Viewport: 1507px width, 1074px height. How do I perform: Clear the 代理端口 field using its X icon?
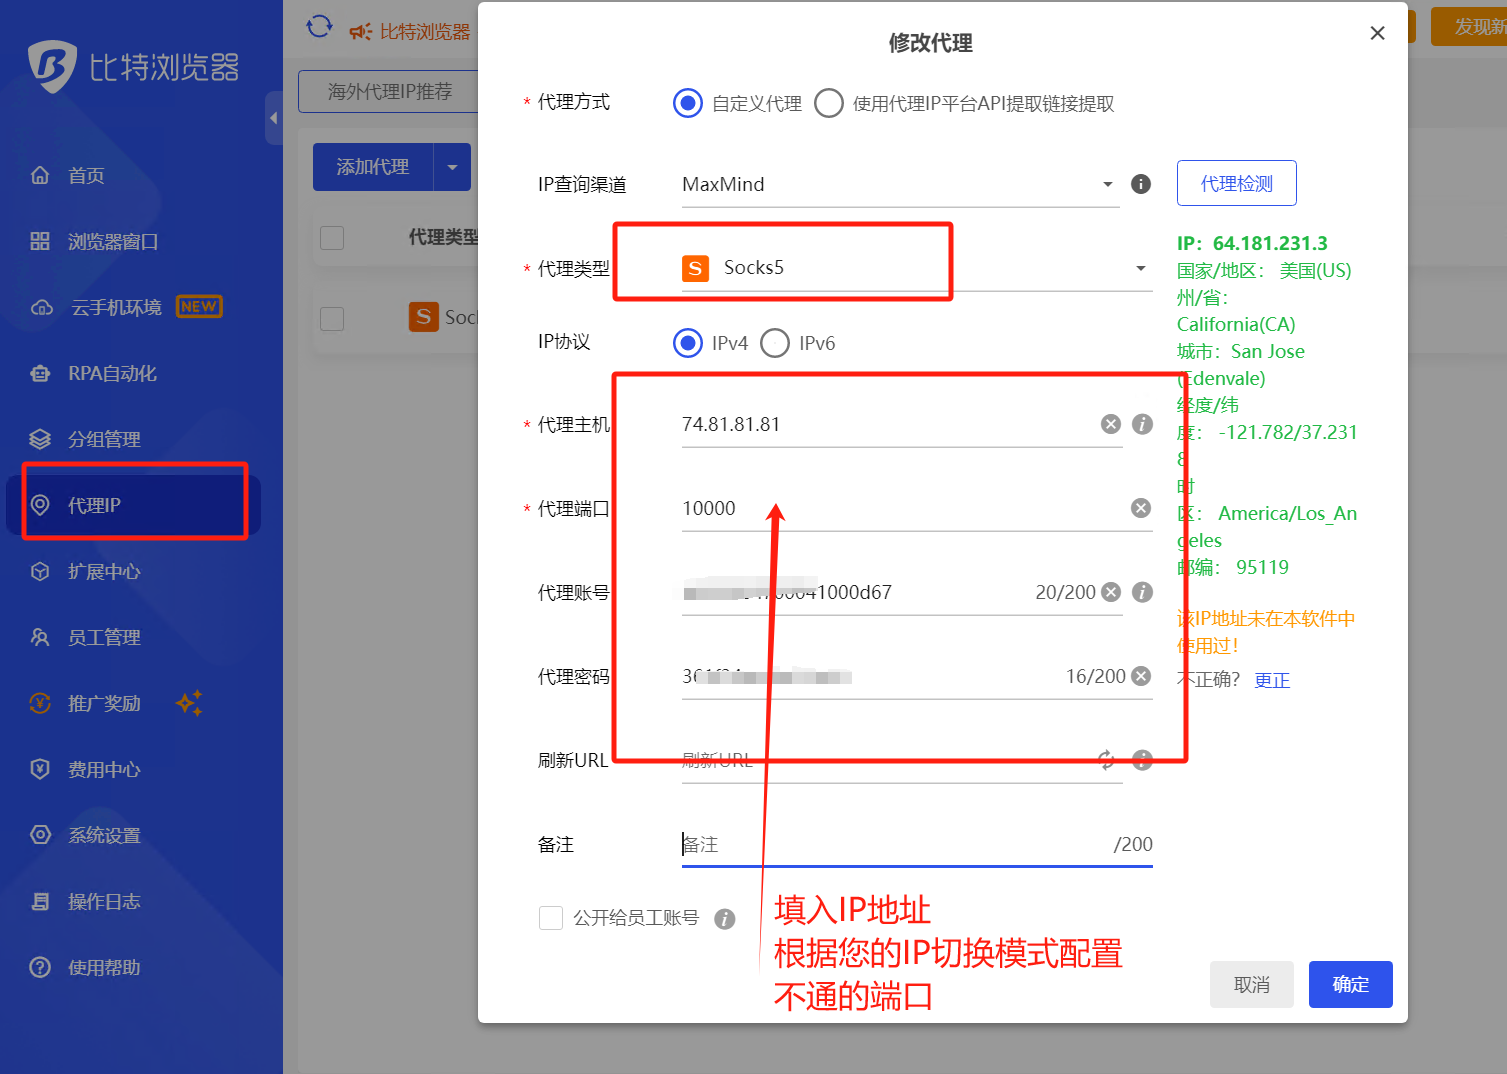[x=1140, y=508]
